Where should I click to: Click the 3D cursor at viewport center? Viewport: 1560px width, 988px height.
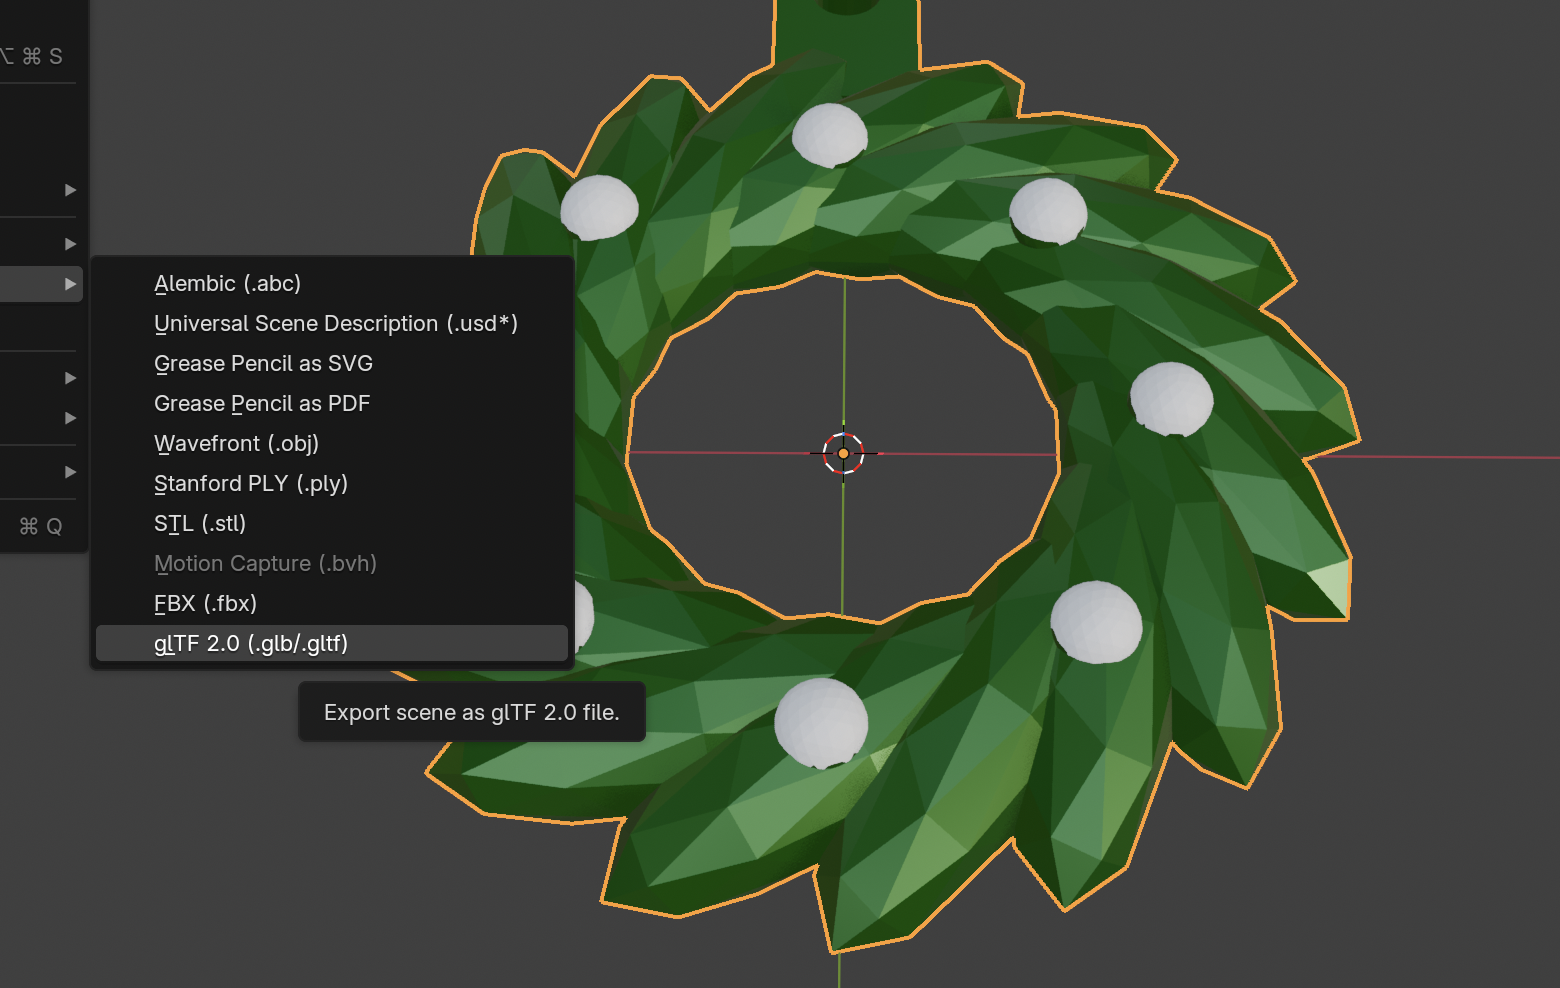[x=845, y=452]
